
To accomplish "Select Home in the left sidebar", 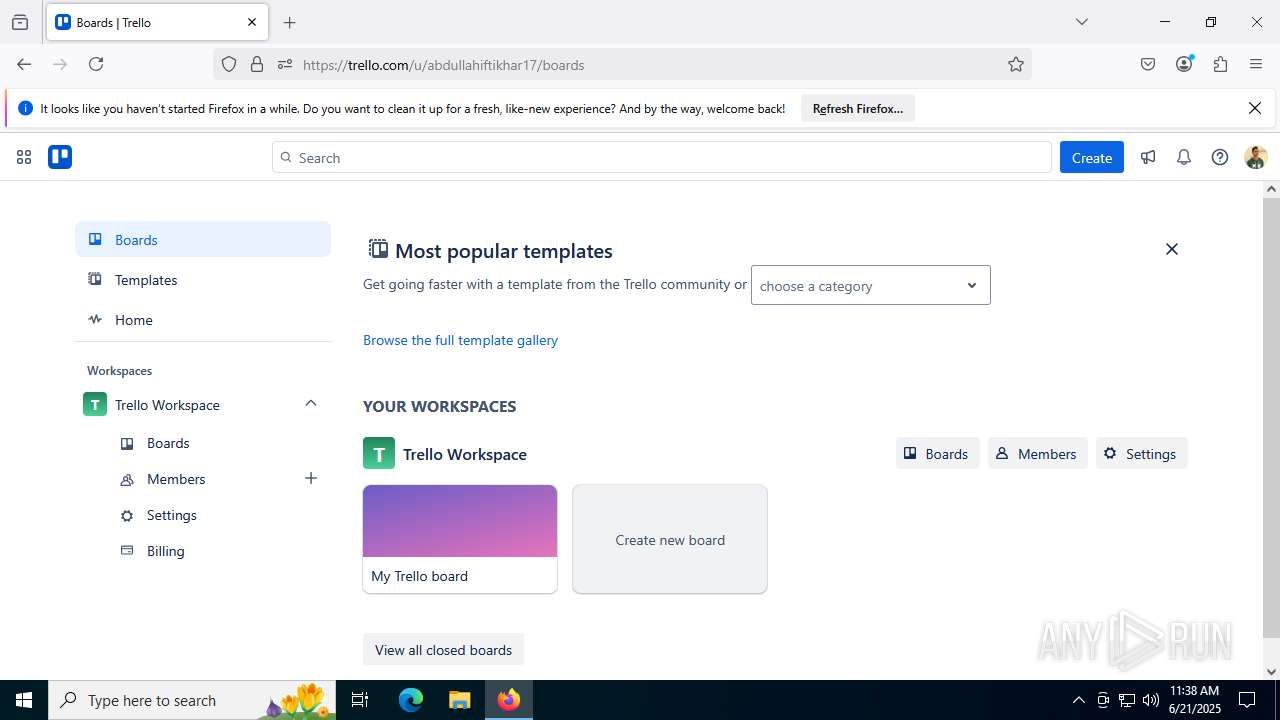I will 203,320.
